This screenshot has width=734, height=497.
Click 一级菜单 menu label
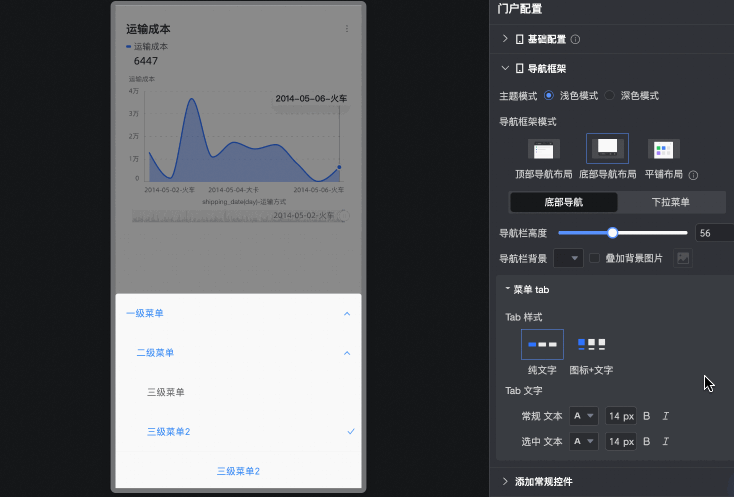145,313
